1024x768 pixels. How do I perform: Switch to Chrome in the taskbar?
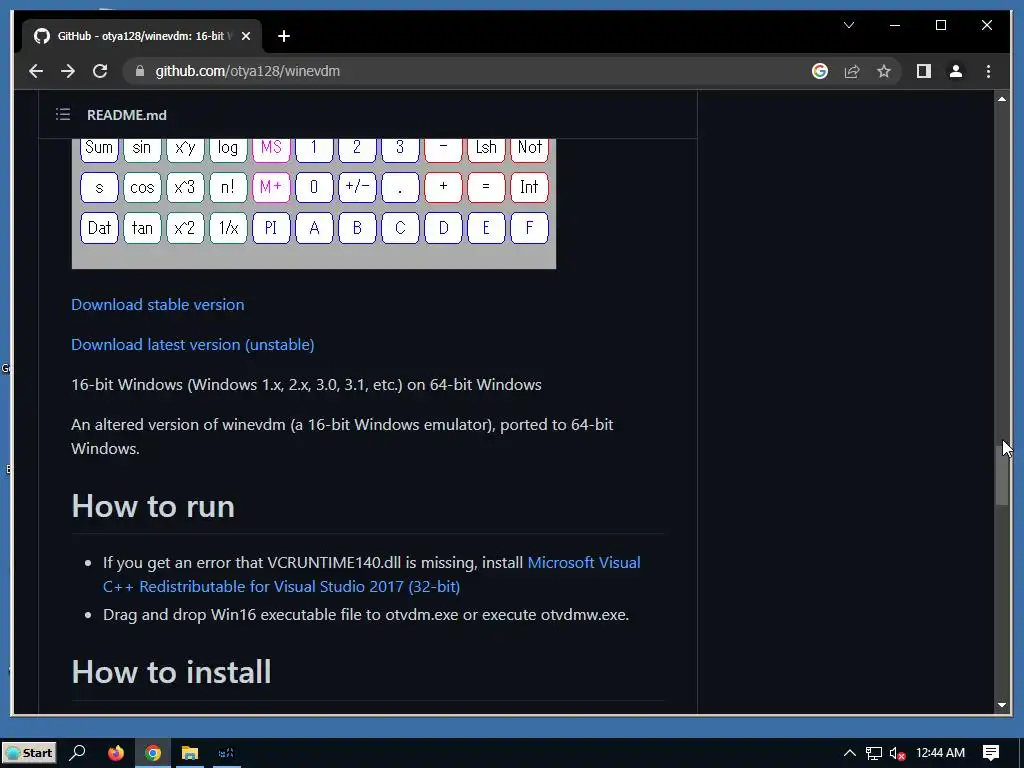pos(153,753)
